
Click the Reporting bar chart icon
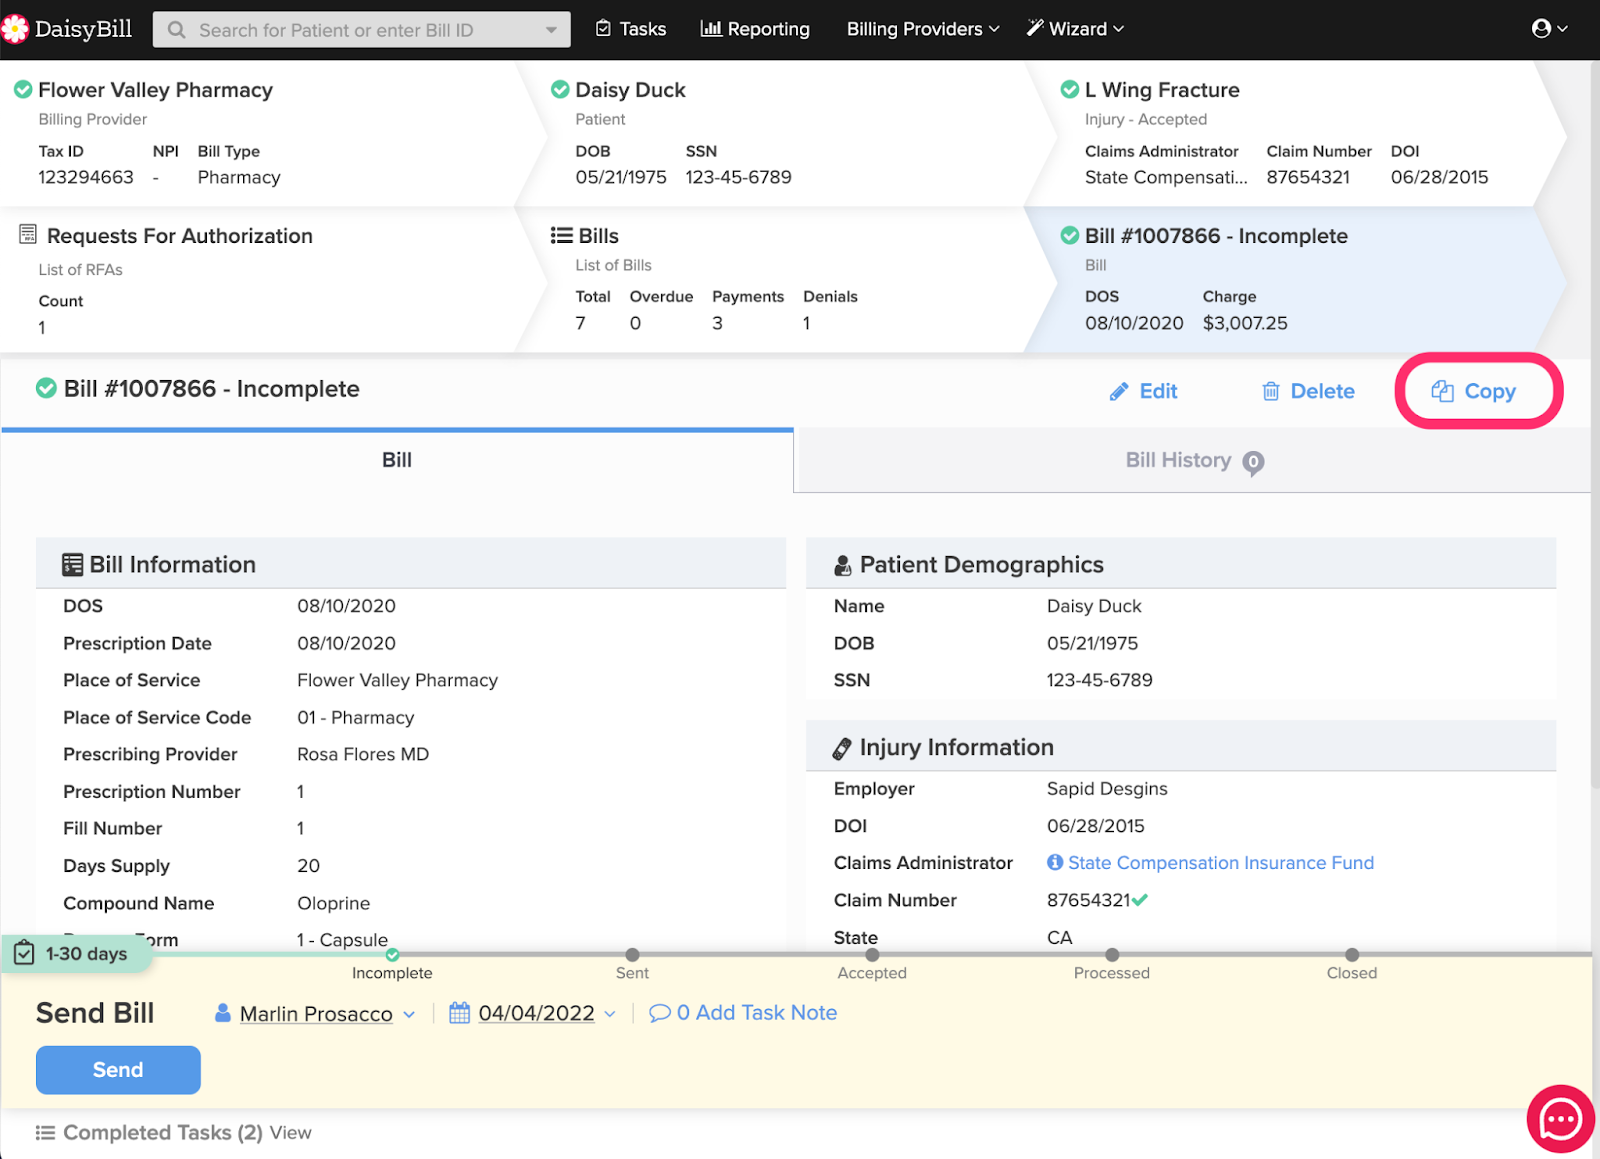[711, 29]
